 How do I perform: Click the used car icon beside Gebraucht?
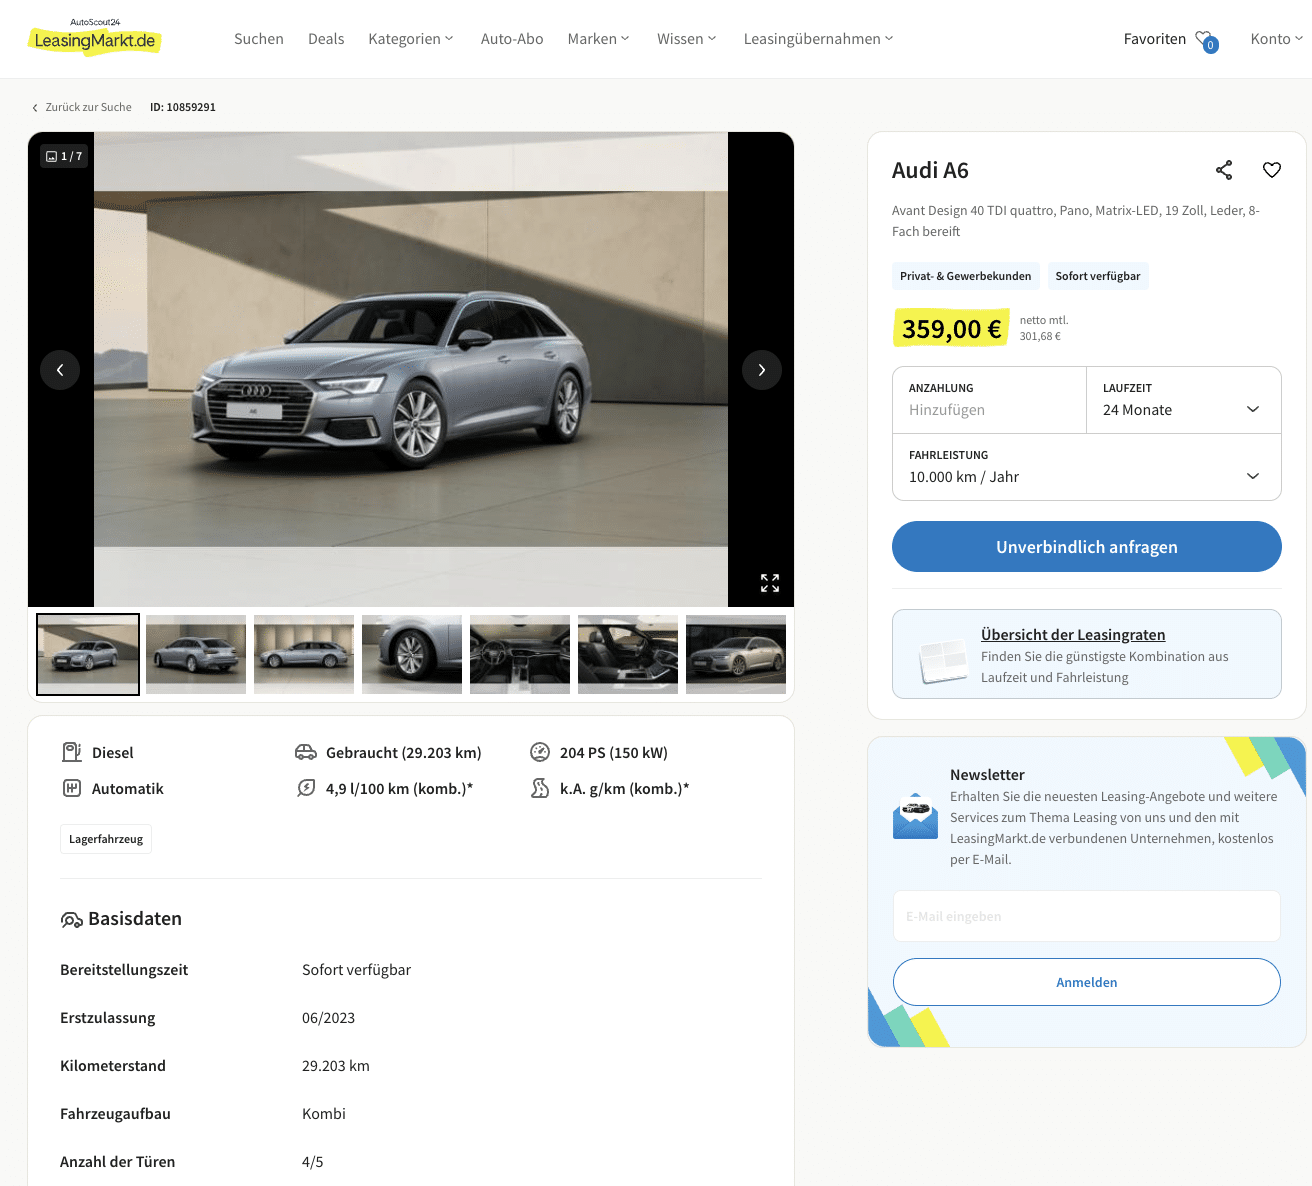(306, 752)
